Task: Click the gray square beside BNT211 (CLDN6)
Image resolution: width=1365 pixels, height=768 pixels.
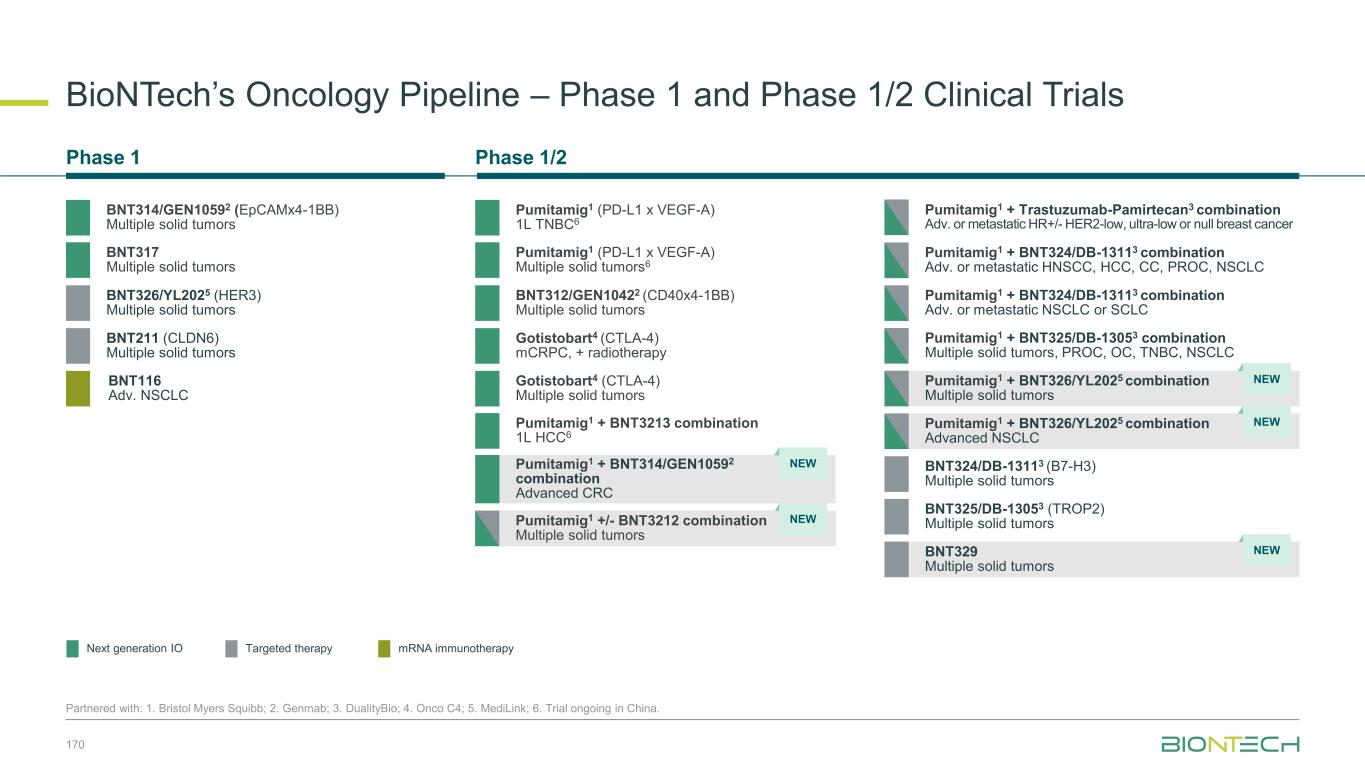Action: tap(79, 346)
